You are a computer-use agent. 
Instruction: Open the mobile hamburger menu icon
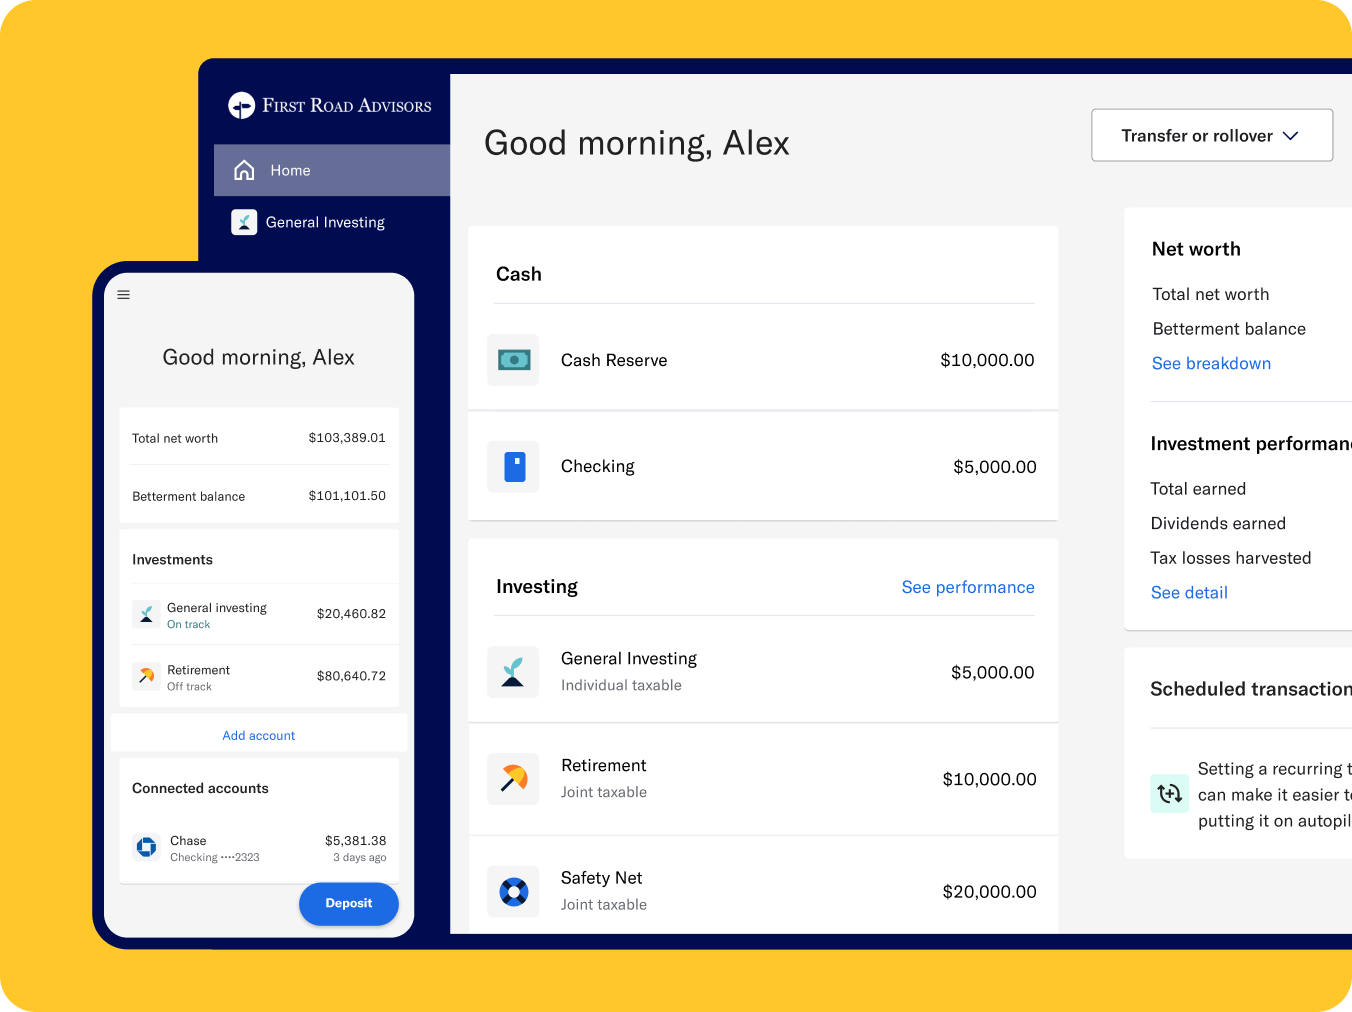124,295
